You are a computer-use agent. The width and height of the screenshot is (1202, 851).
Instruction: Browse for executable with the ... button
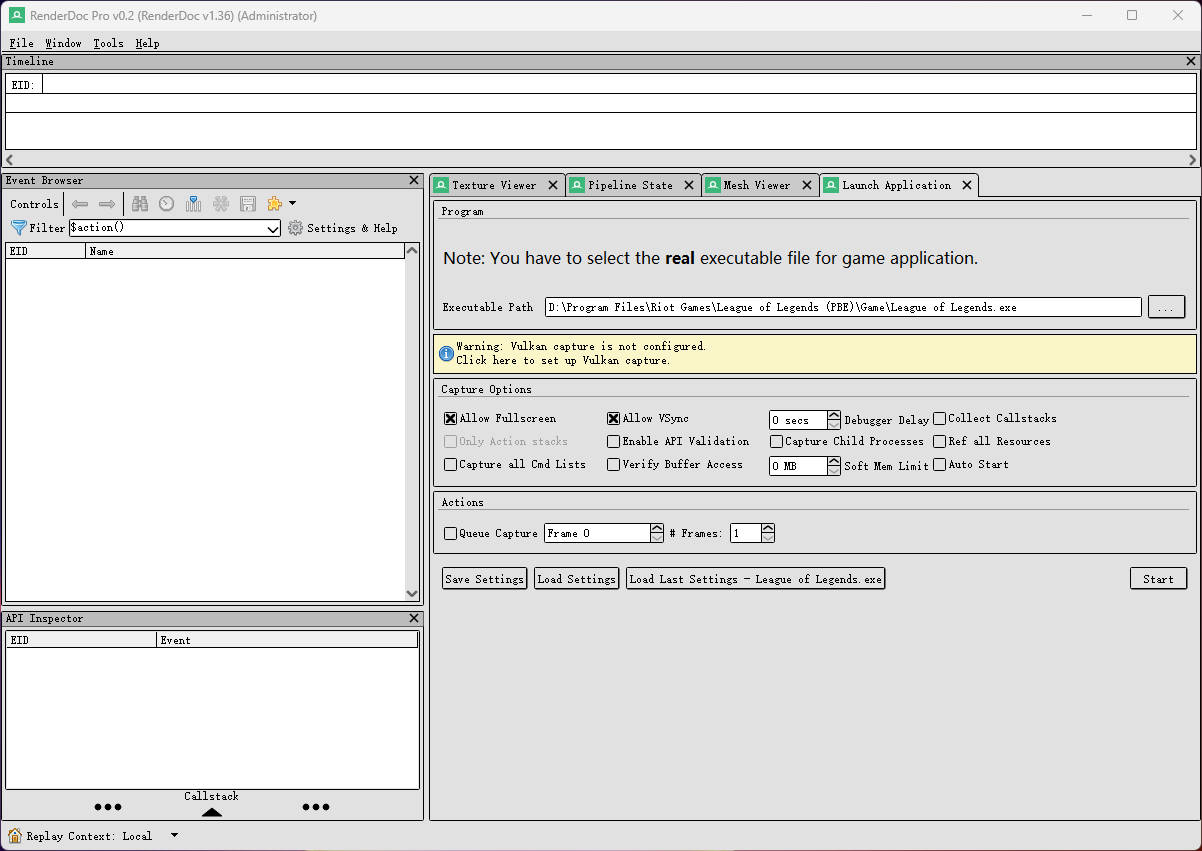pyautogui.click(x=1166, y=307)
